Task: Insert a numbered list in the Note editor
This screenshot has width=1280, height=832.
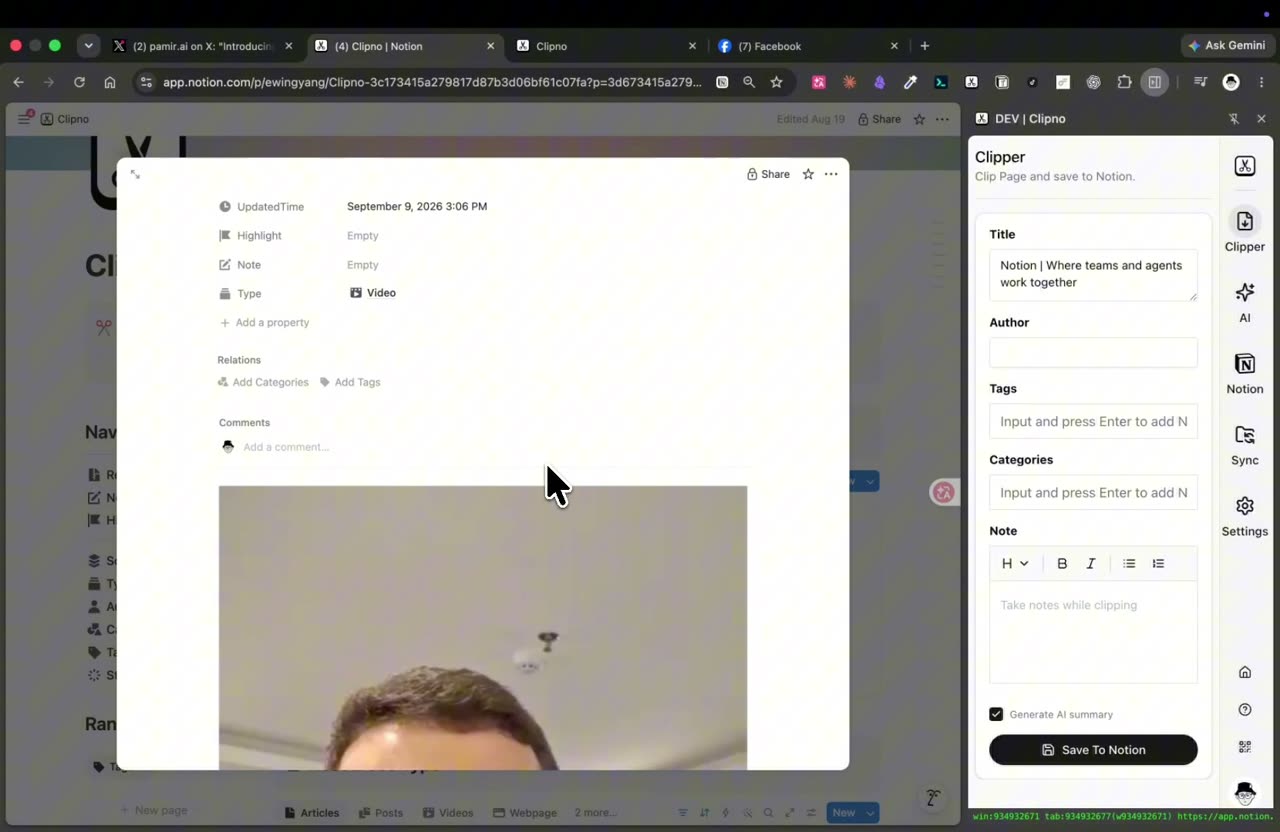Action: click(x=1158, y=563)
